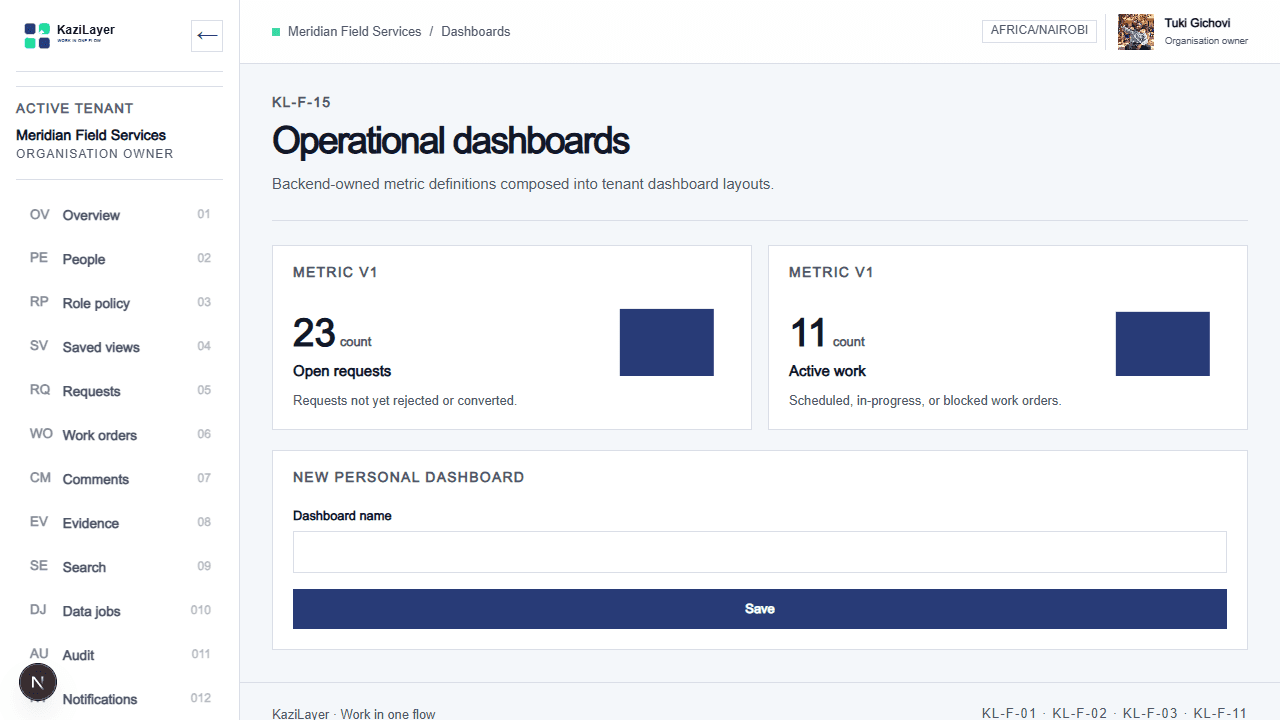1280x720 pixels.
Task: Select Saved views in the sidebar
Action: point(120,347)
